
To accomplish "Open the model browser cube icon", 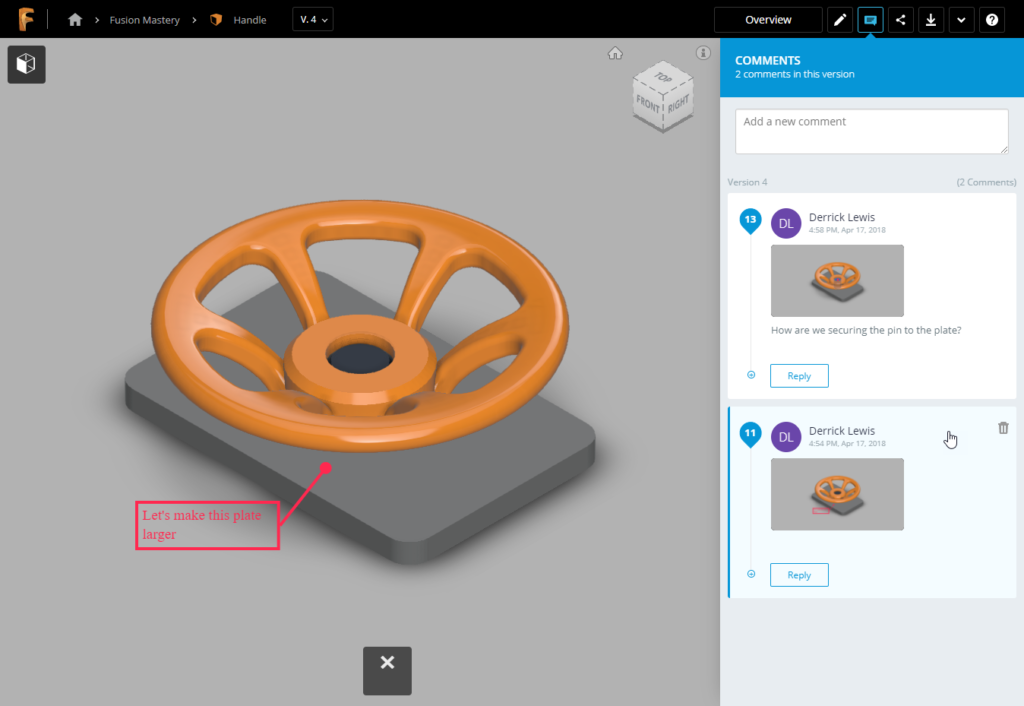I will coord(26,63).
